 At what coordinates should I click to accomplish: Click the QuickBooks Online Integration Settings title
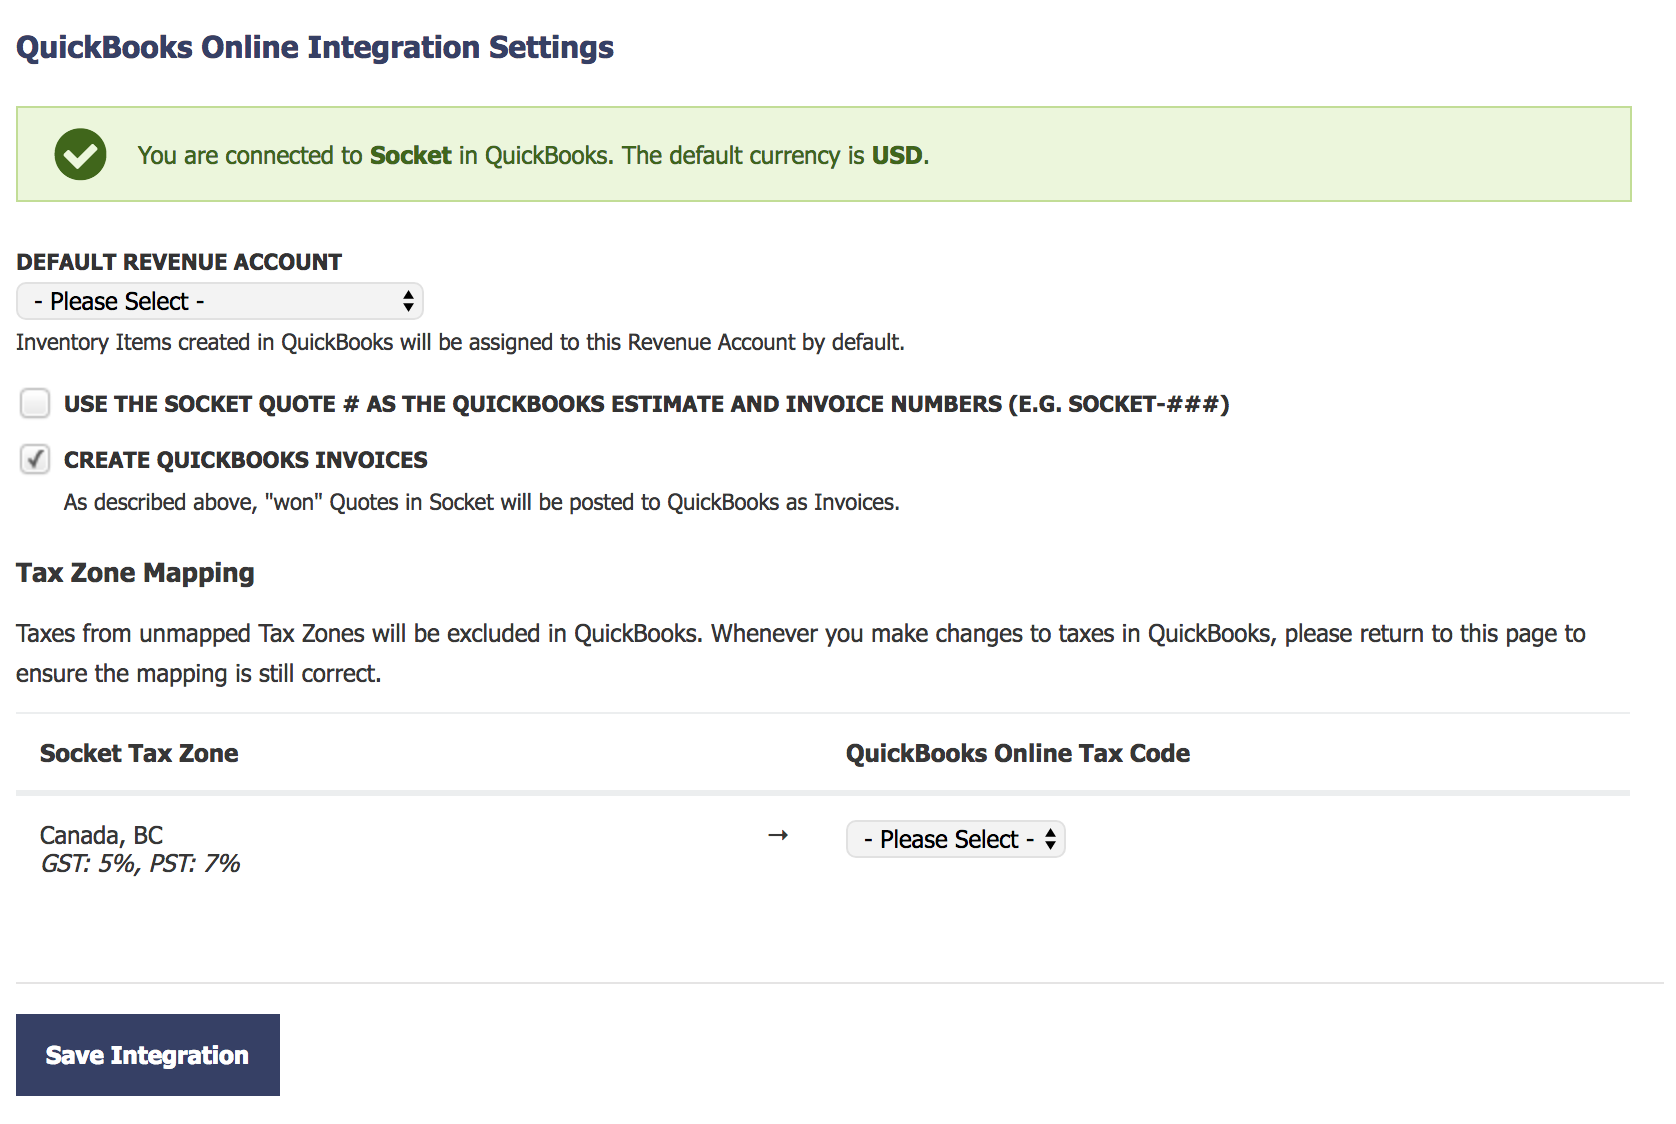(x=315, y=47)
